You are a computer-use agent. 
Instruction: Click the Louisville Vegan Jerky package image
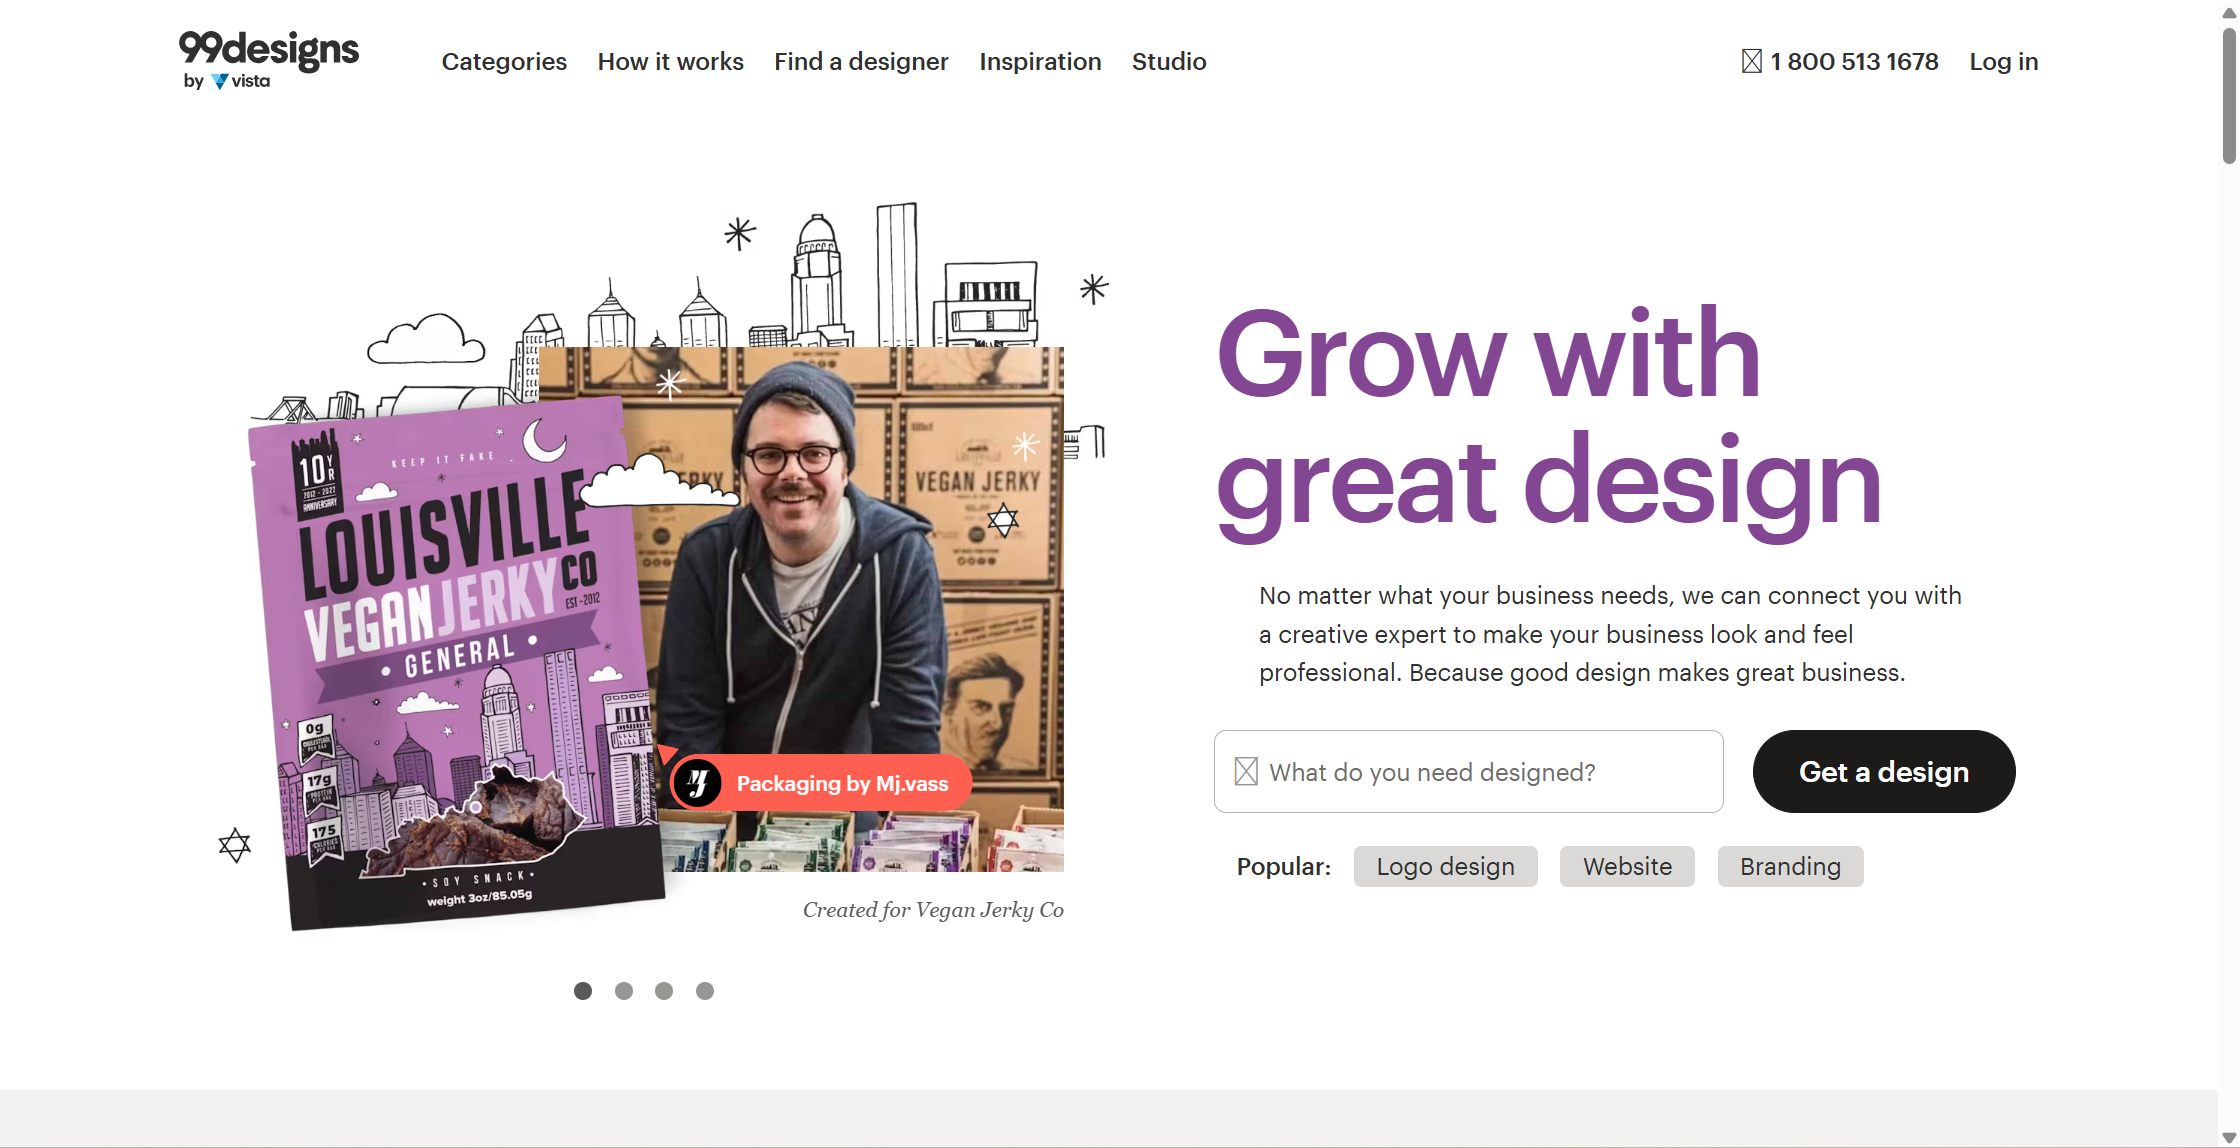click(455, 665)
